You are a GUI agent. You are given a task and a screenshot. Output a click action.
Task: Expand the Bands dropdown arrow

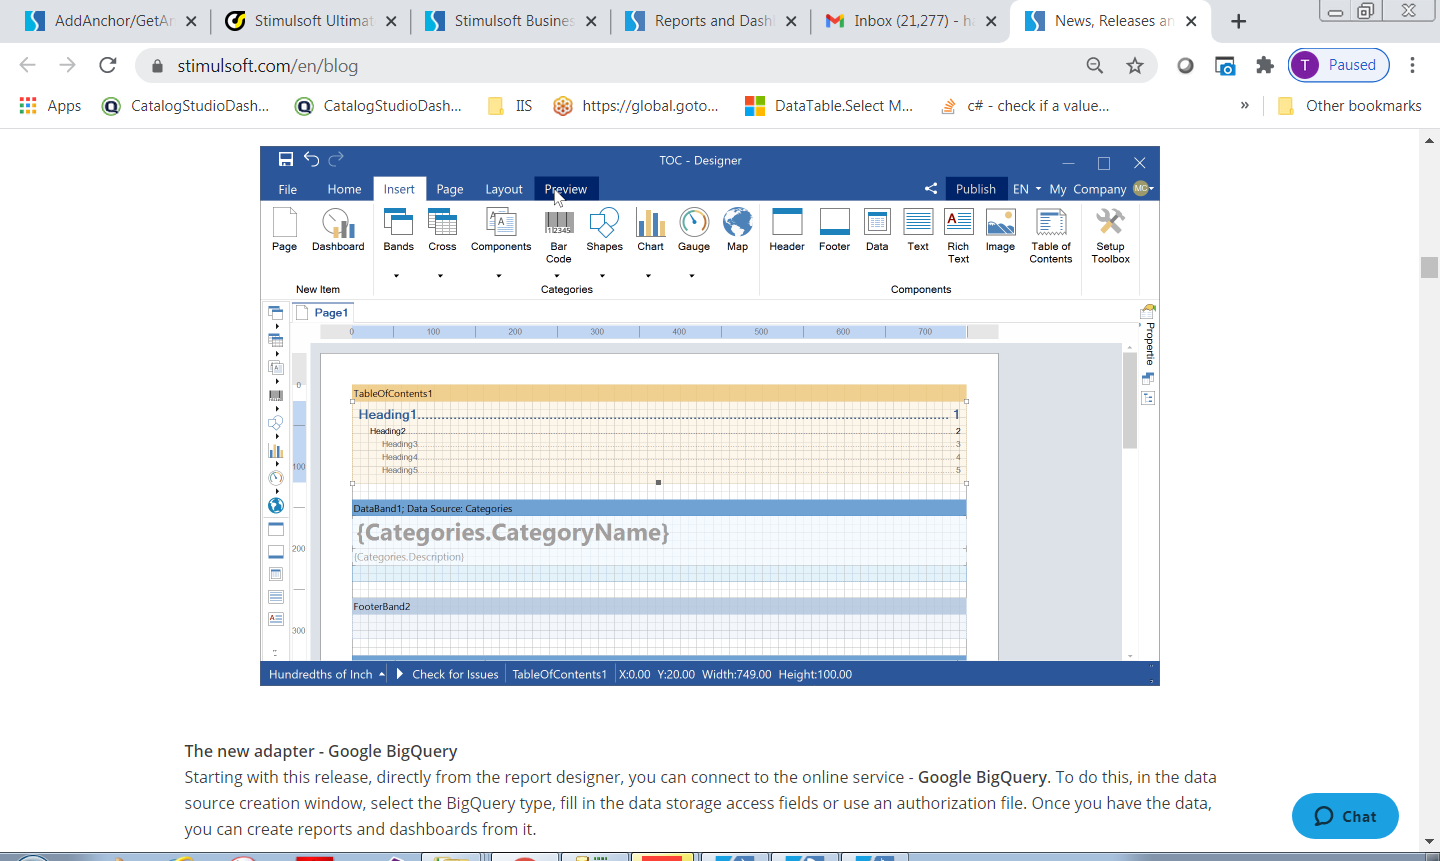(397, 276)
